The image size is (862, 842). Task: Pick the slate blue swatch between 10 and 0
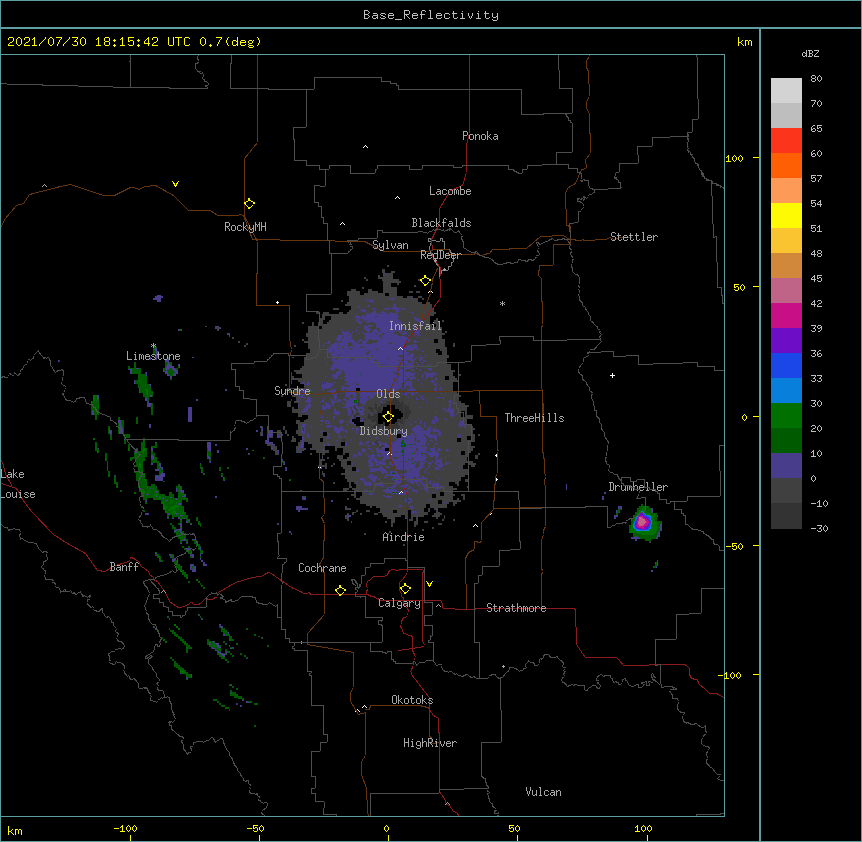click(x=786, y=466)
